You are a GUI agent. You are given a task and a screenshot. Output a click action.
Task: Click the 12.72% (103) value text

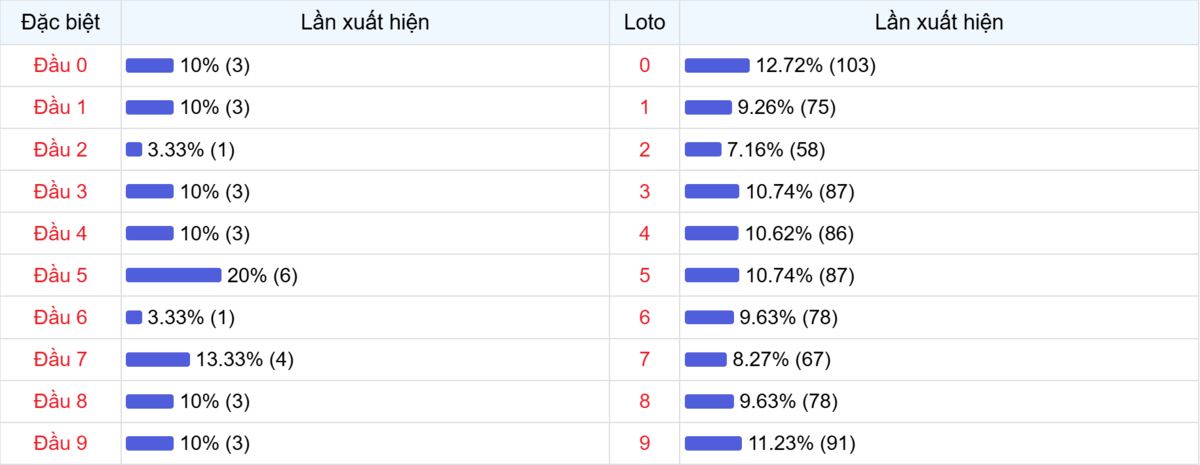pyautogui.click(x=816, y=65)
